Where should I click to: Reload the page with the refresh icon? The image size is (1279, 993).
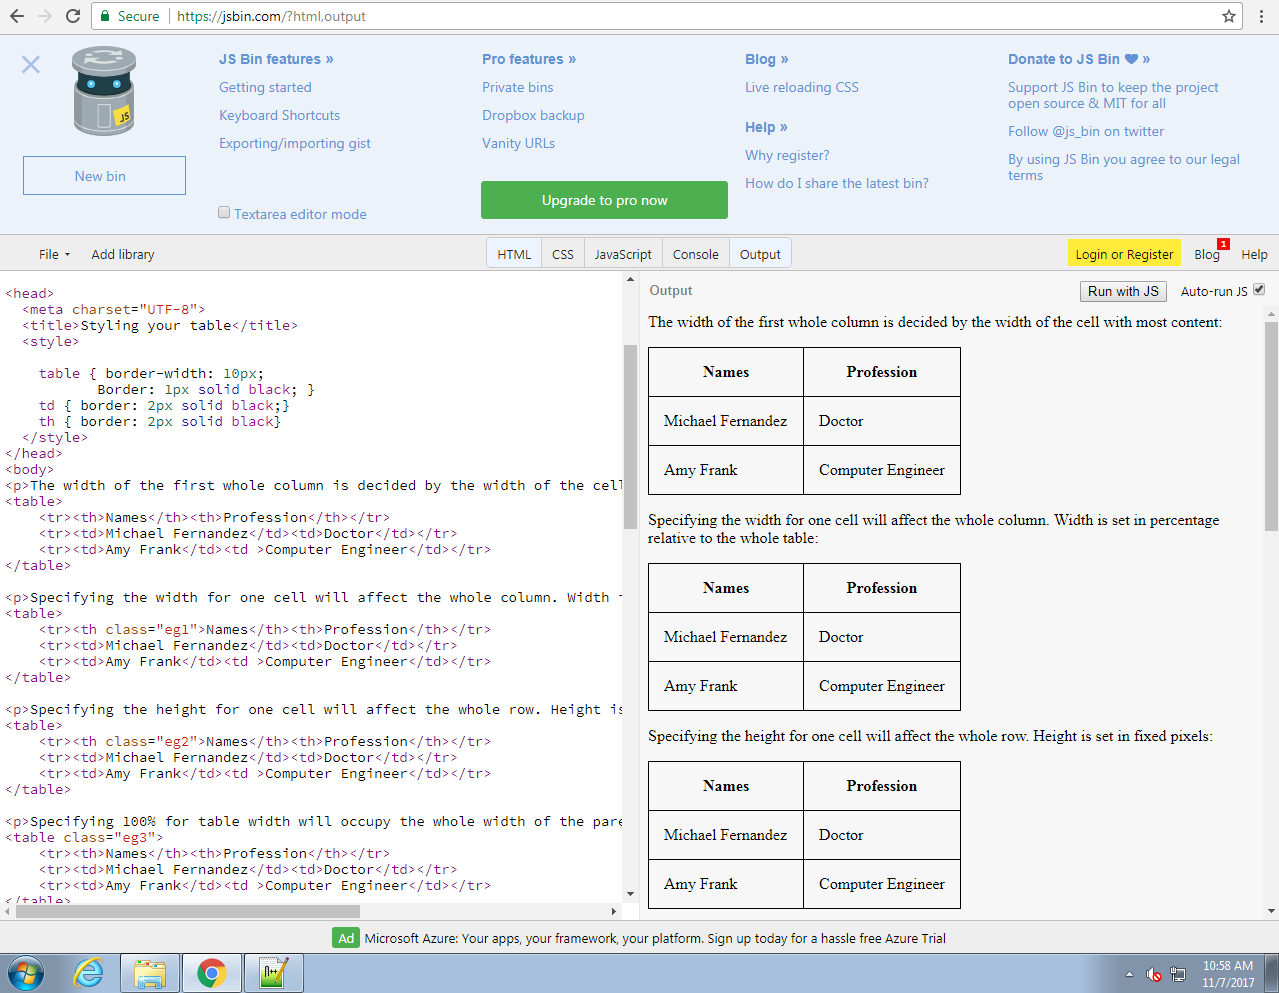[72, 16]
